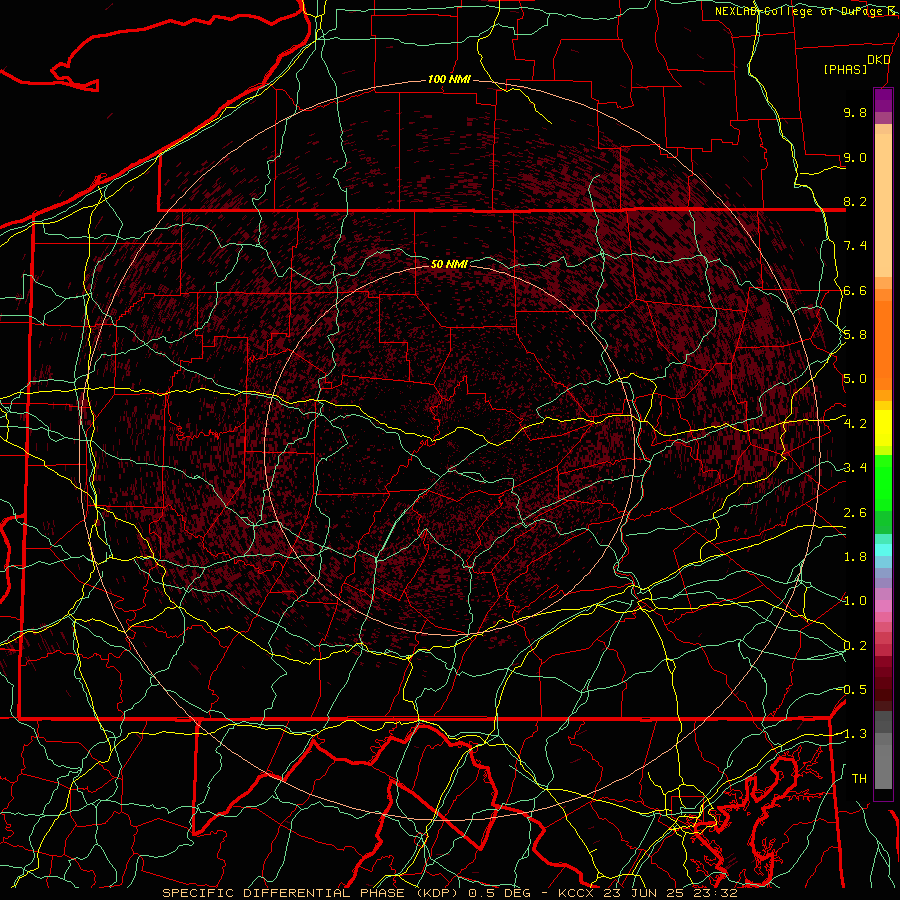Screen dimensions: 900x900
Task: Click the DKD label above the color scale
Action: [x=879, y=60]
